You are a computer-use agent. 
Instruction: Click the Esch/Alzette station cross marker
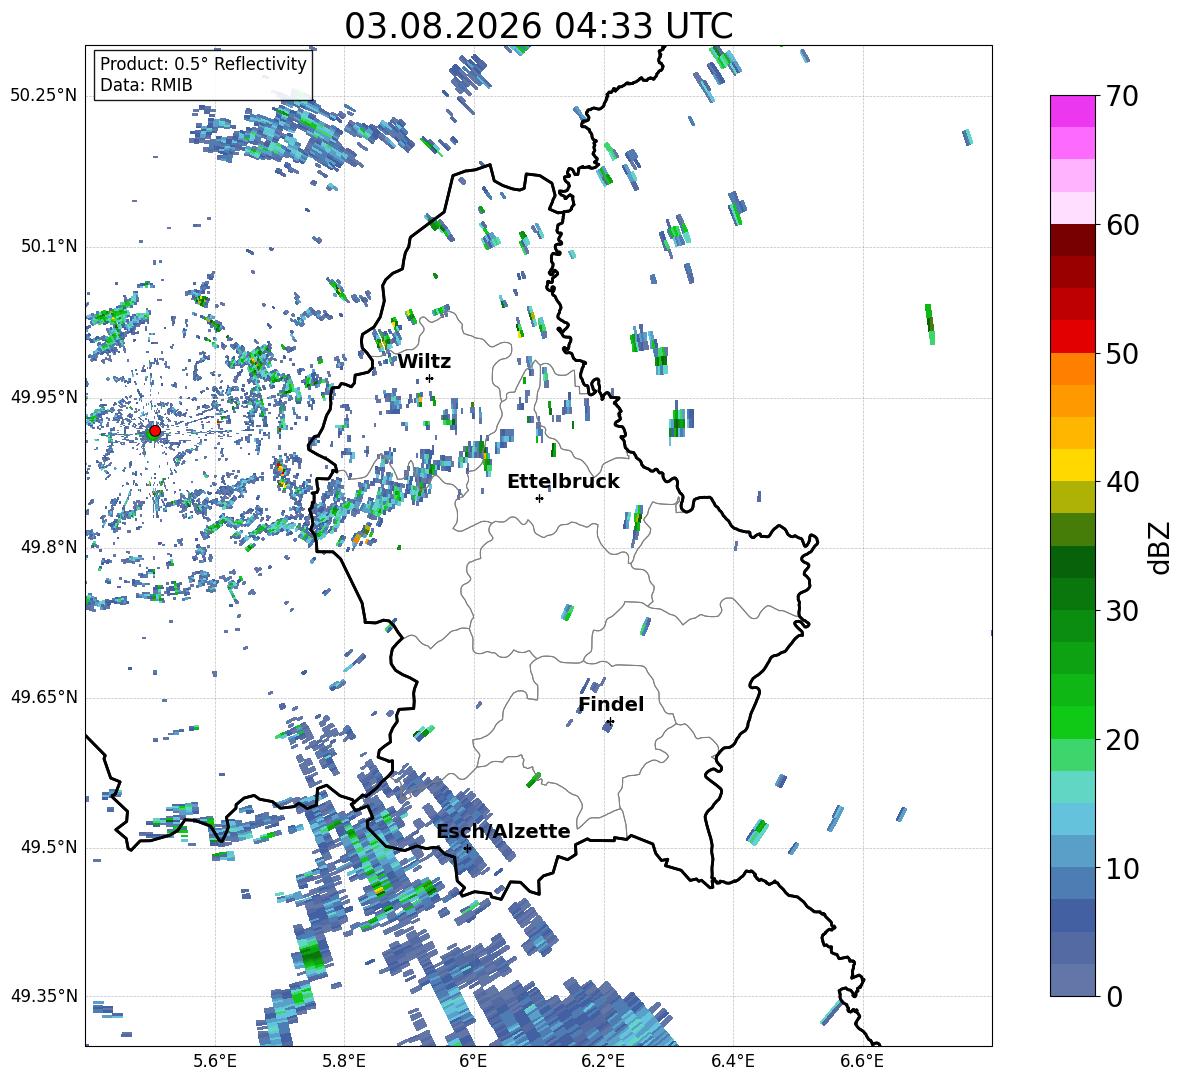467,848
